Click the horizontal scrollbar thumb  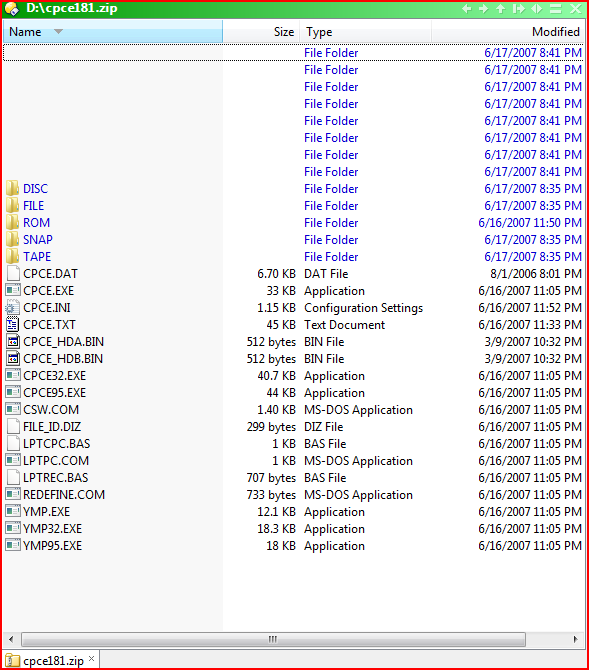(x=273, y=640)
